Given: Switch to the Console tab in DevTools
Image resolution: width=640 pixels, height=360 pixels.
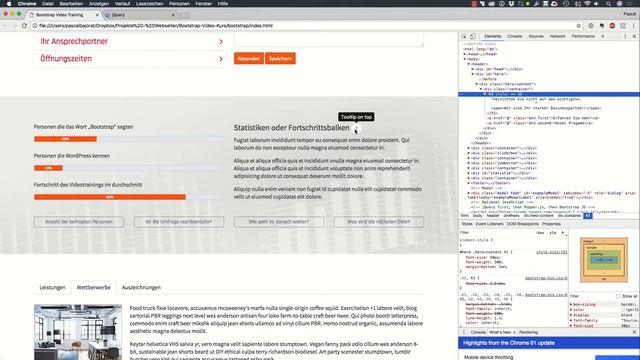Looking at the screenshot, I should click(515, 36).
